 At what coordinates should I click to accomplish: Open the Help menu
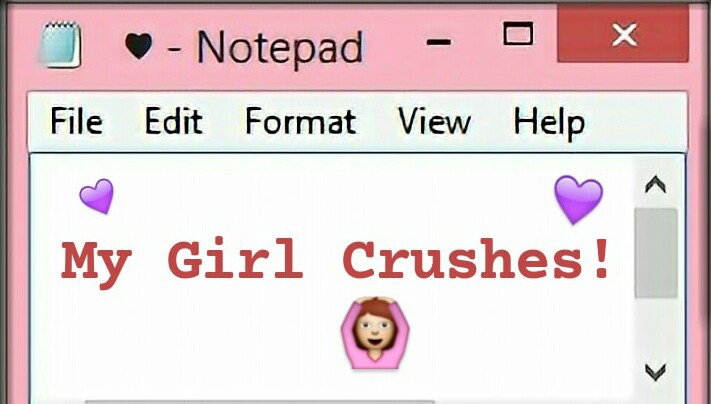click(x=549, y=123)
